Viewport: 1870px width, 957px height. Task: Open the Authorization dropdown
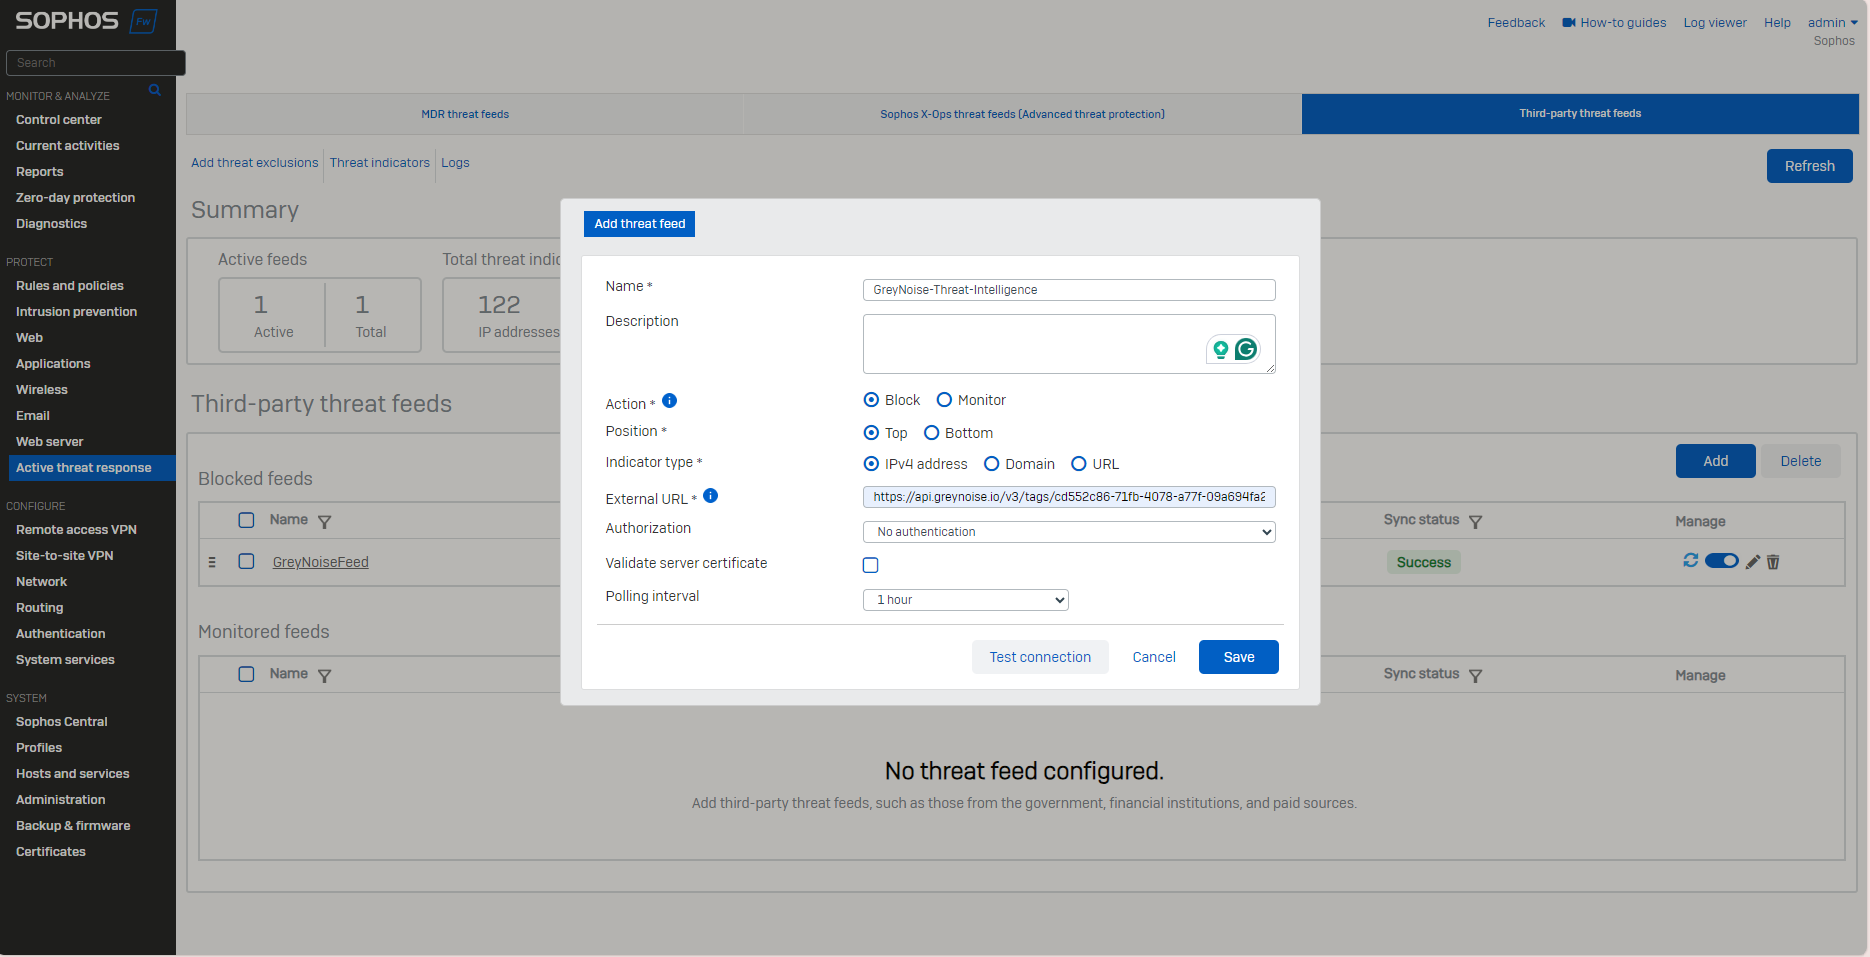click(x=1069, y=532)
